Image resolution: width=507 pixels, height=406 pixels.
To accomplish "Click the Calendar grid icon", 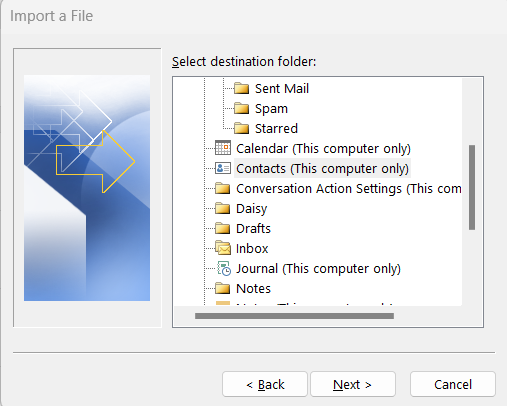I will point(223,148).
